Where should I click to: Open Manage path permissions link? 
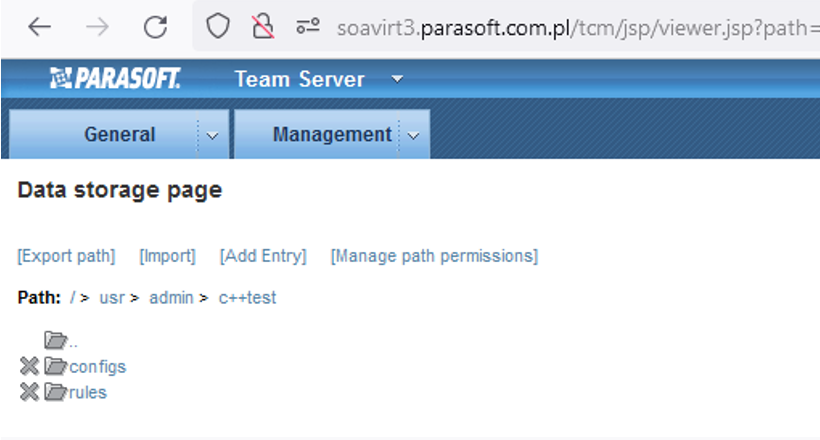(434, 256)
